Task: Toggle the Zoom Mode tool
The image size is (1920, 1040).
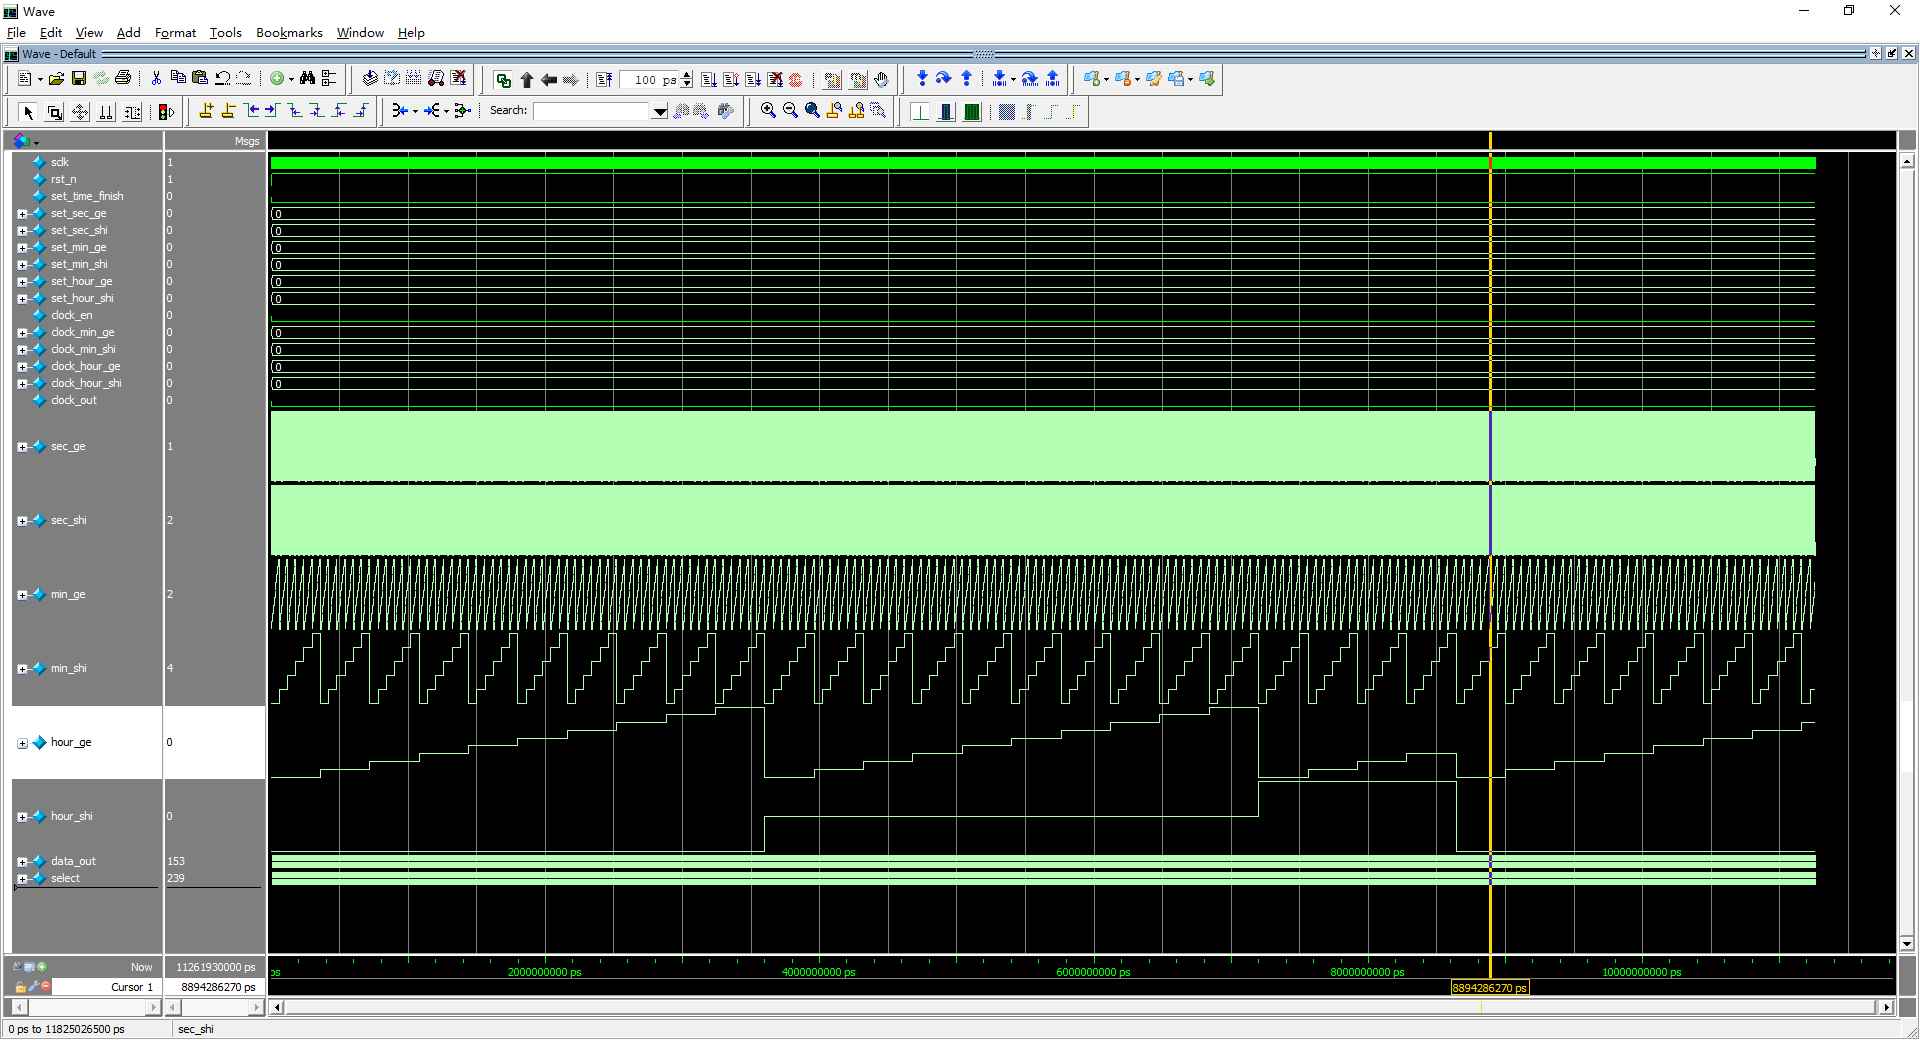Action: point(55,112)
